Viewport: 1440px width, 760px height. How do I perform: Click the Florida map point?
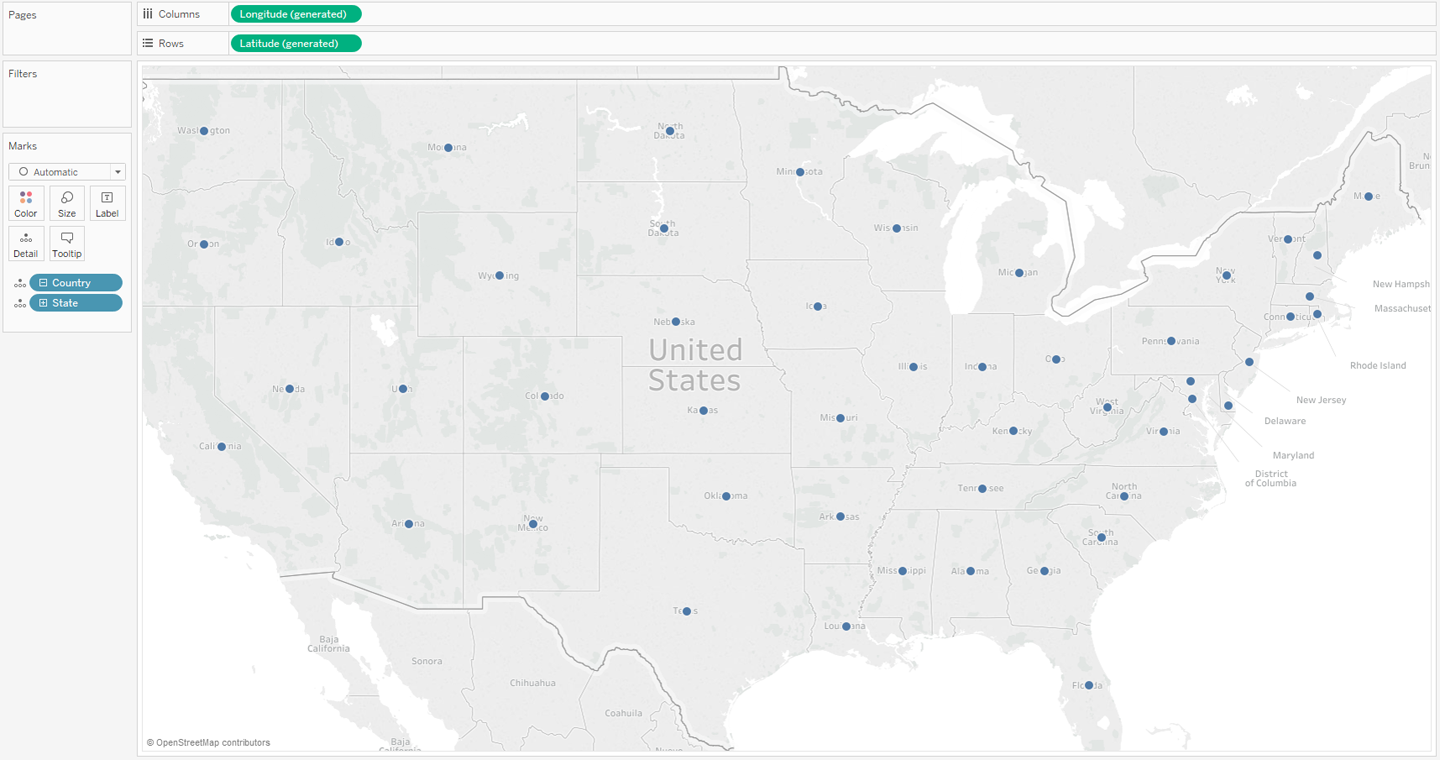[1090, 685]
